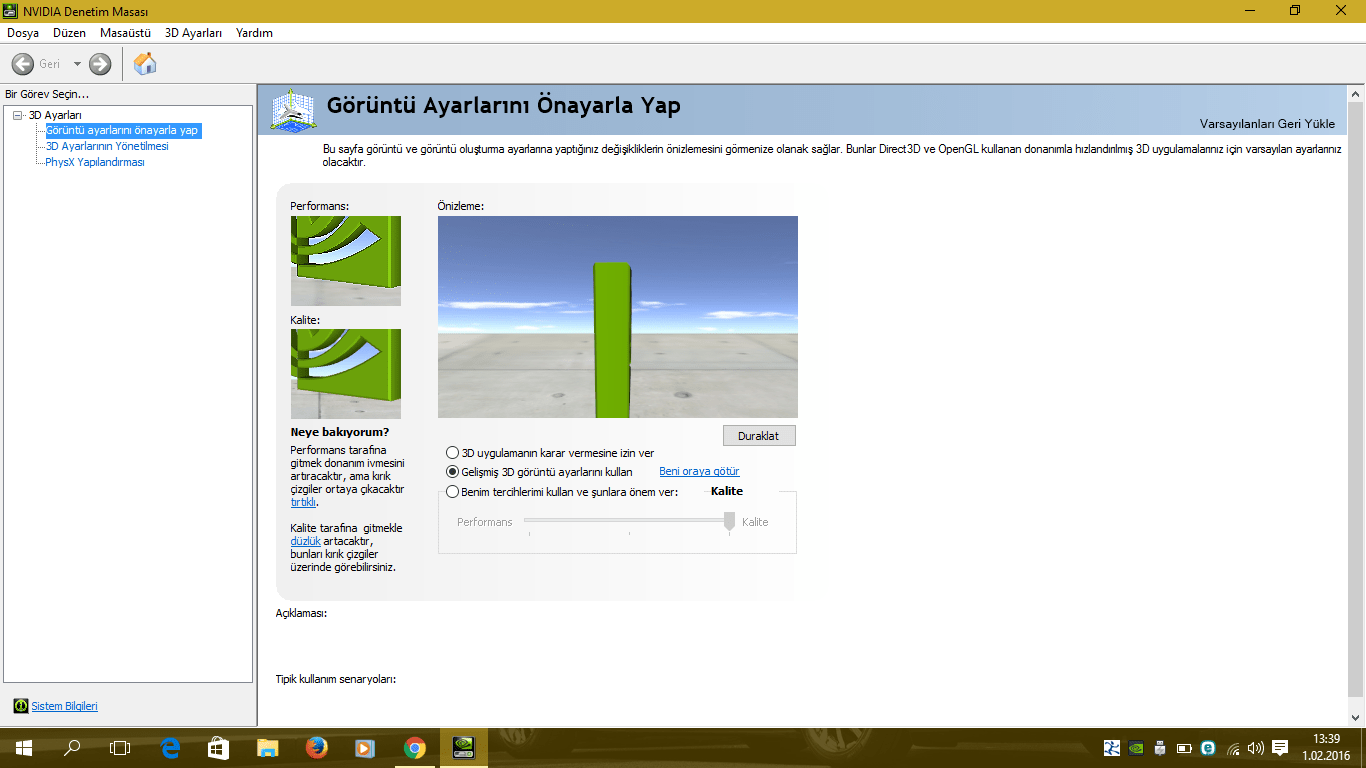
Task: Open taskbar search magnifier
Action: pos(72,747)
